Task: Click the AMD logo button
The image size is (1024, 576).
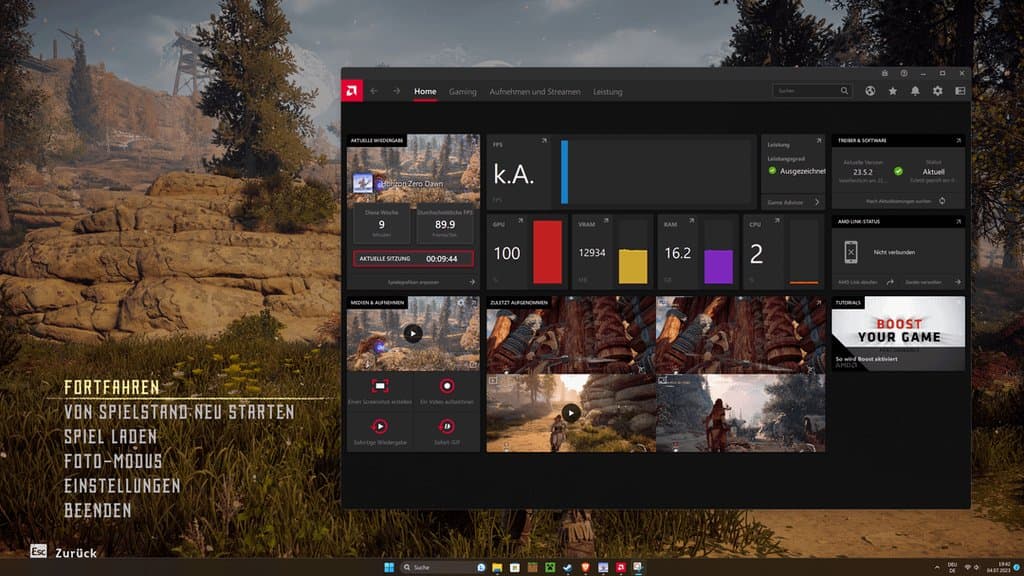Action: [352, 91]
